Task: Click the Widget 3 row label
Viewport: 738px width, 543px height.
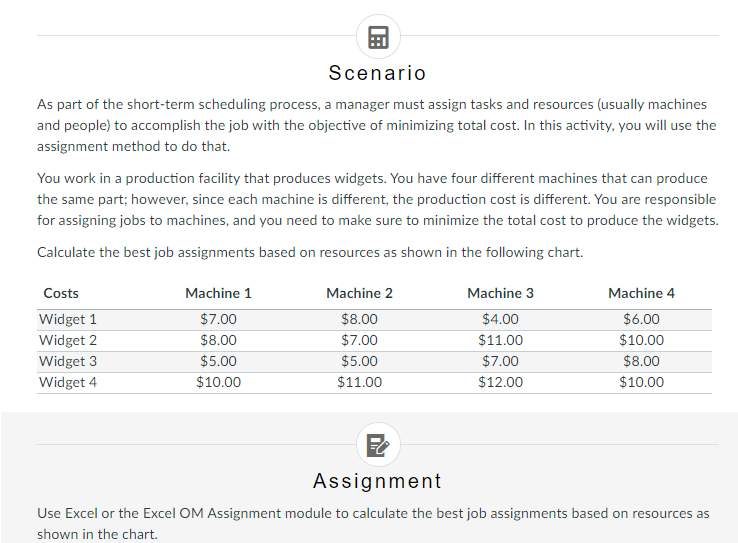Action: (x=68, y=361)
